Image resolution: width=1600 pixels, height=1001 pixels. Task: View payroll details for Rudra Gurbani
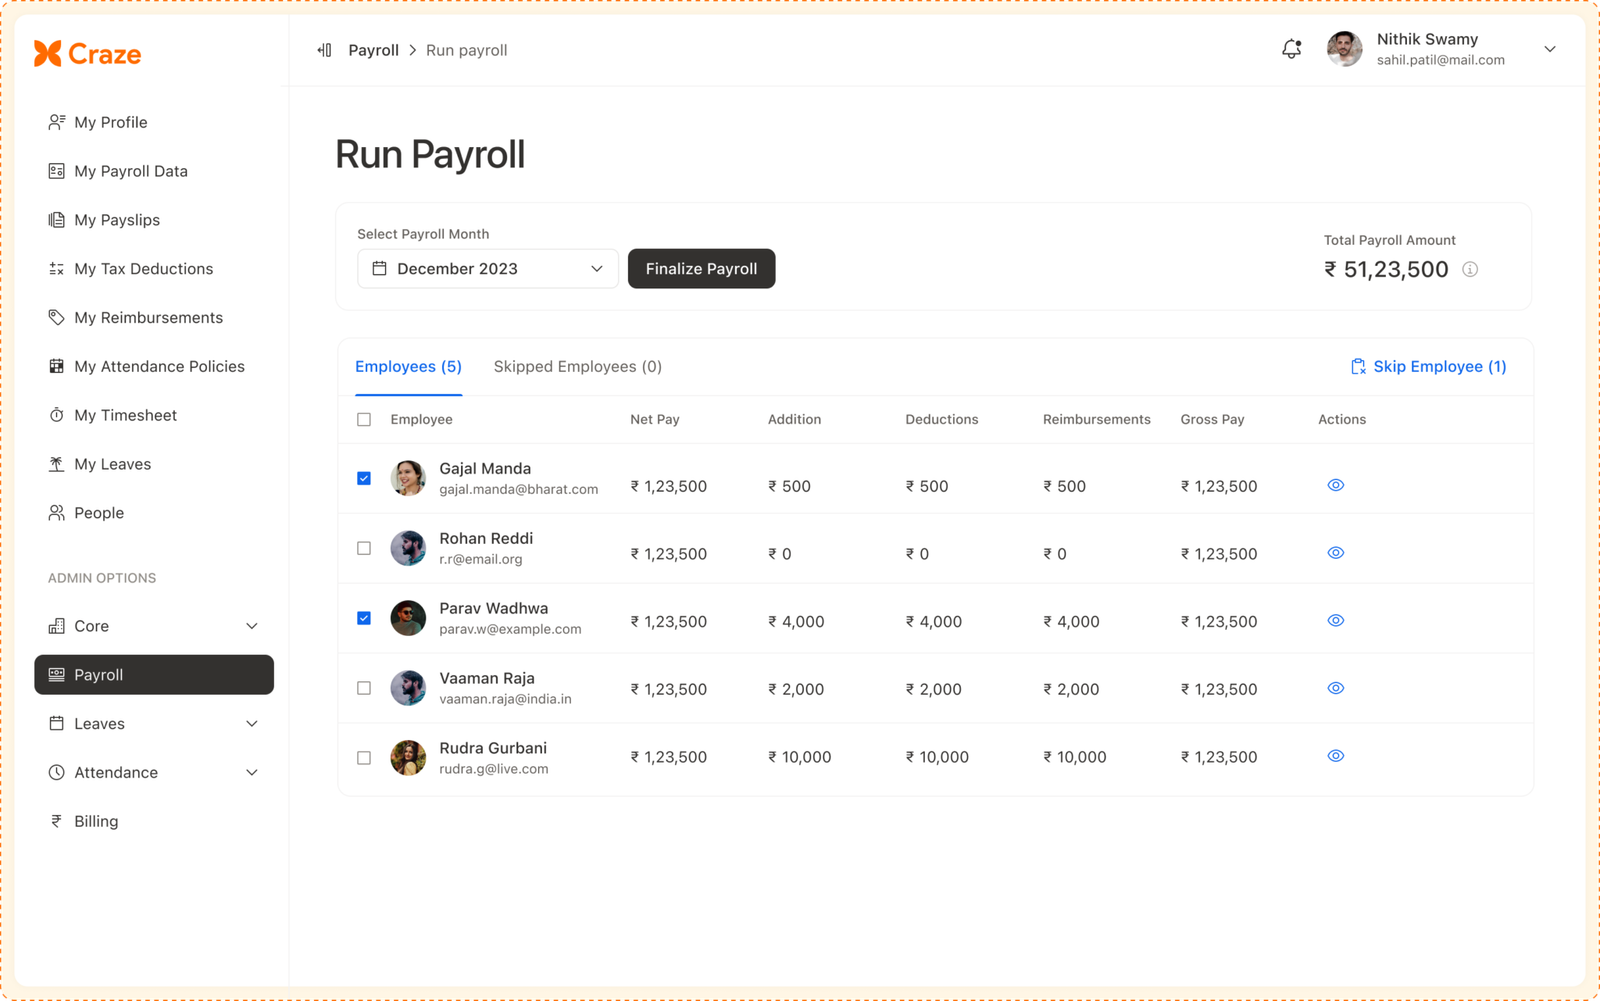click(1335, 756)
